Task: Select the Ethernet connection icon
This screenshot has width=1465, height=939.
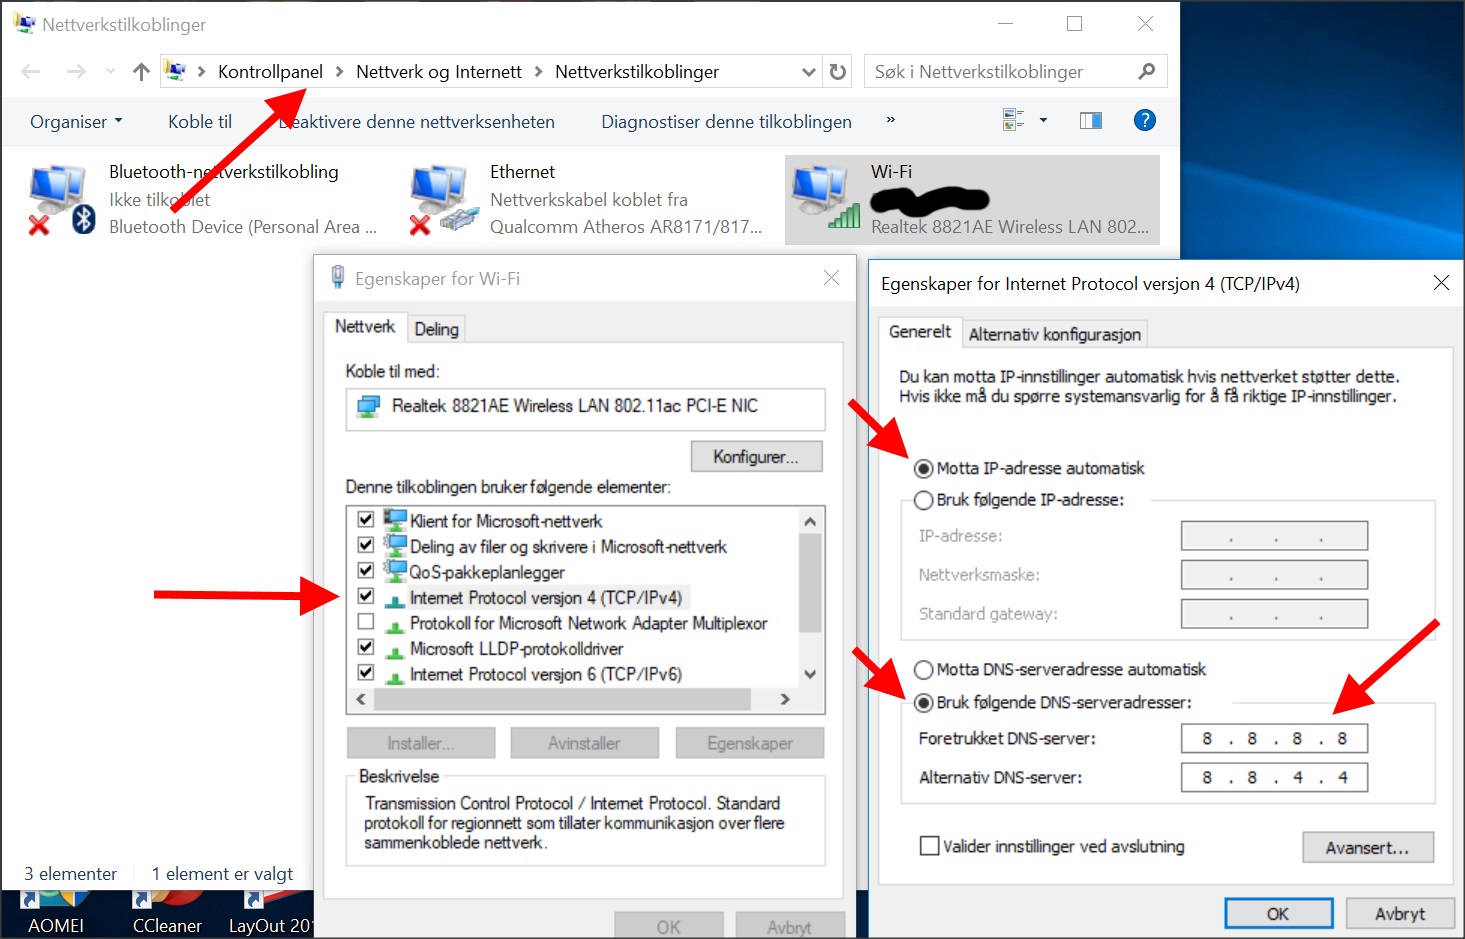Action: [x=443, y=200]
